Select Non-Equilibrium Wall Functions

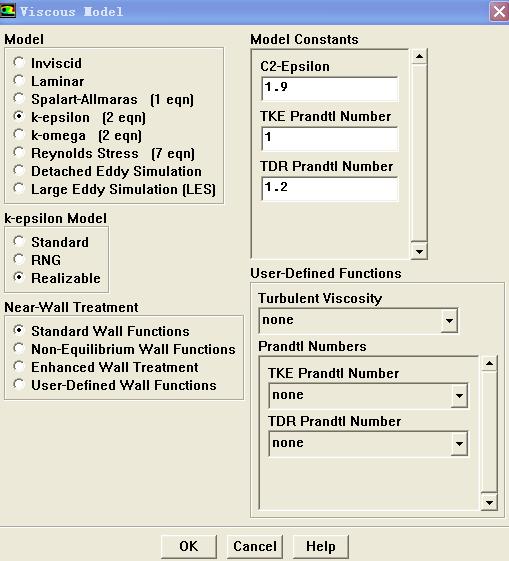coord(19,348)
